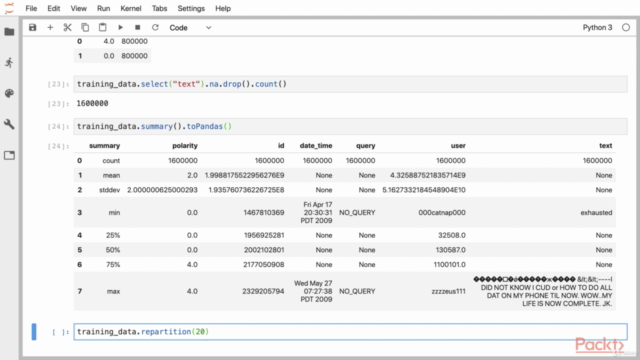
Task: Click the text column header
Action: coord(605,145)
